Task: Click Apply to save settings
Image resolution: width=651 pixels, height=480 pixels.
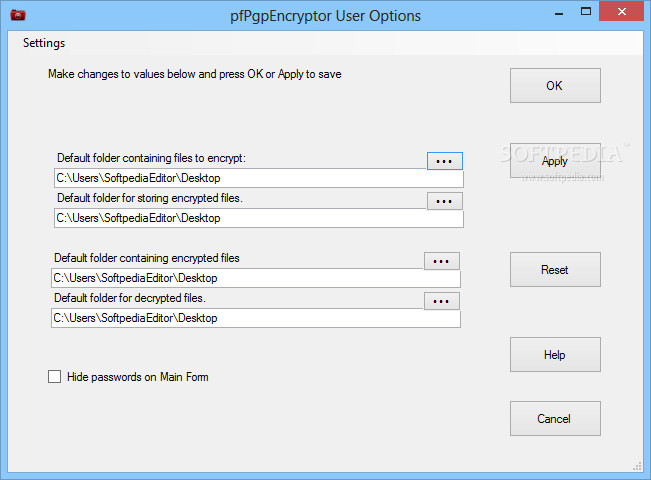Action: 555,161
